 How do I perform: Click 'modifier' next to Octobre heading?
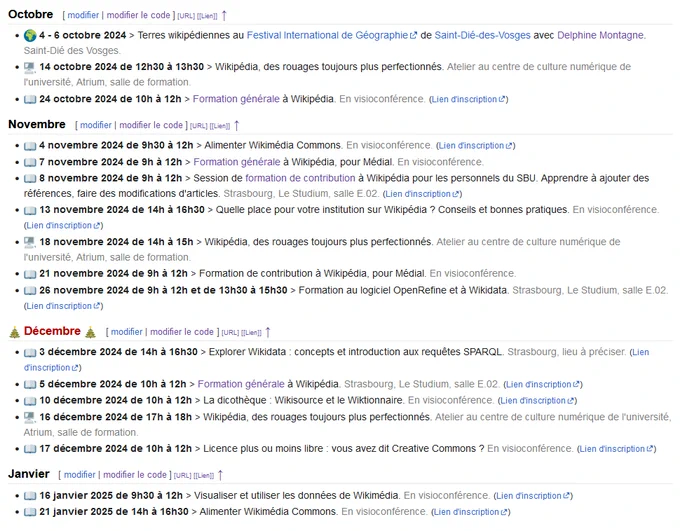(x=83, y=15)
